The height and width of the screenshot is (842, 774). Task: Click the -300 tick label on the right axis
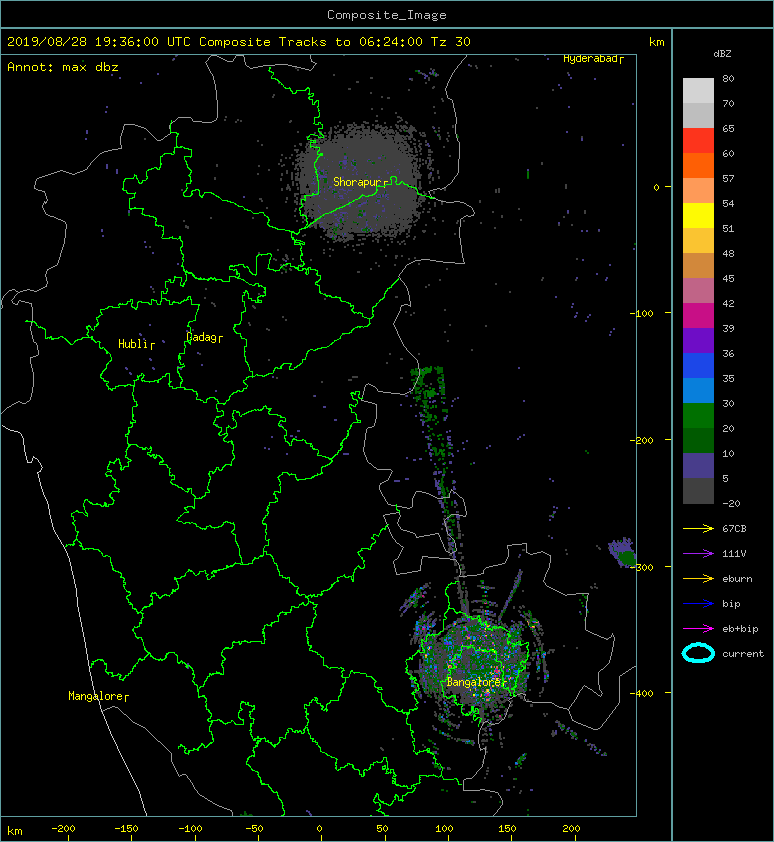click(x=641, y=568)
